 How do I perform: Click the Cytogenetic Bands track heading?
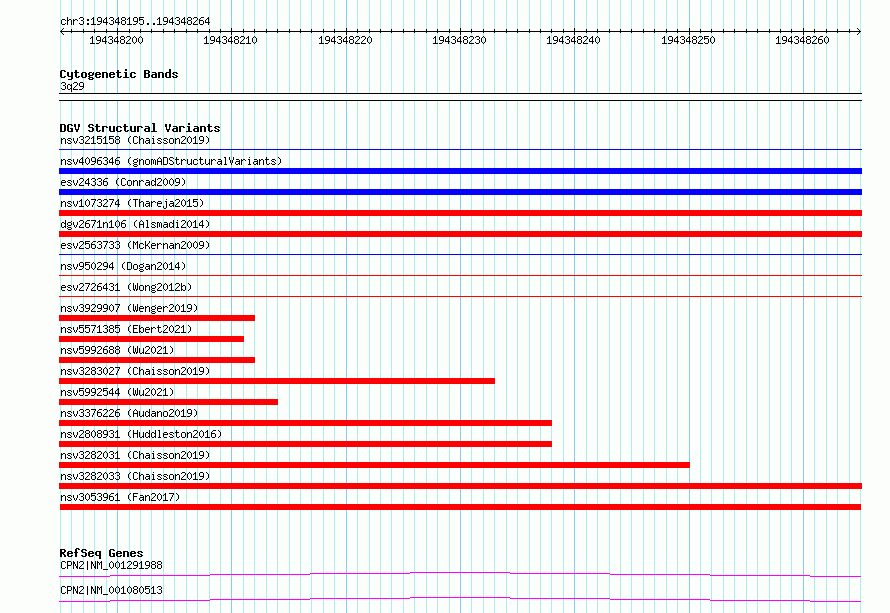click(119, 74)
